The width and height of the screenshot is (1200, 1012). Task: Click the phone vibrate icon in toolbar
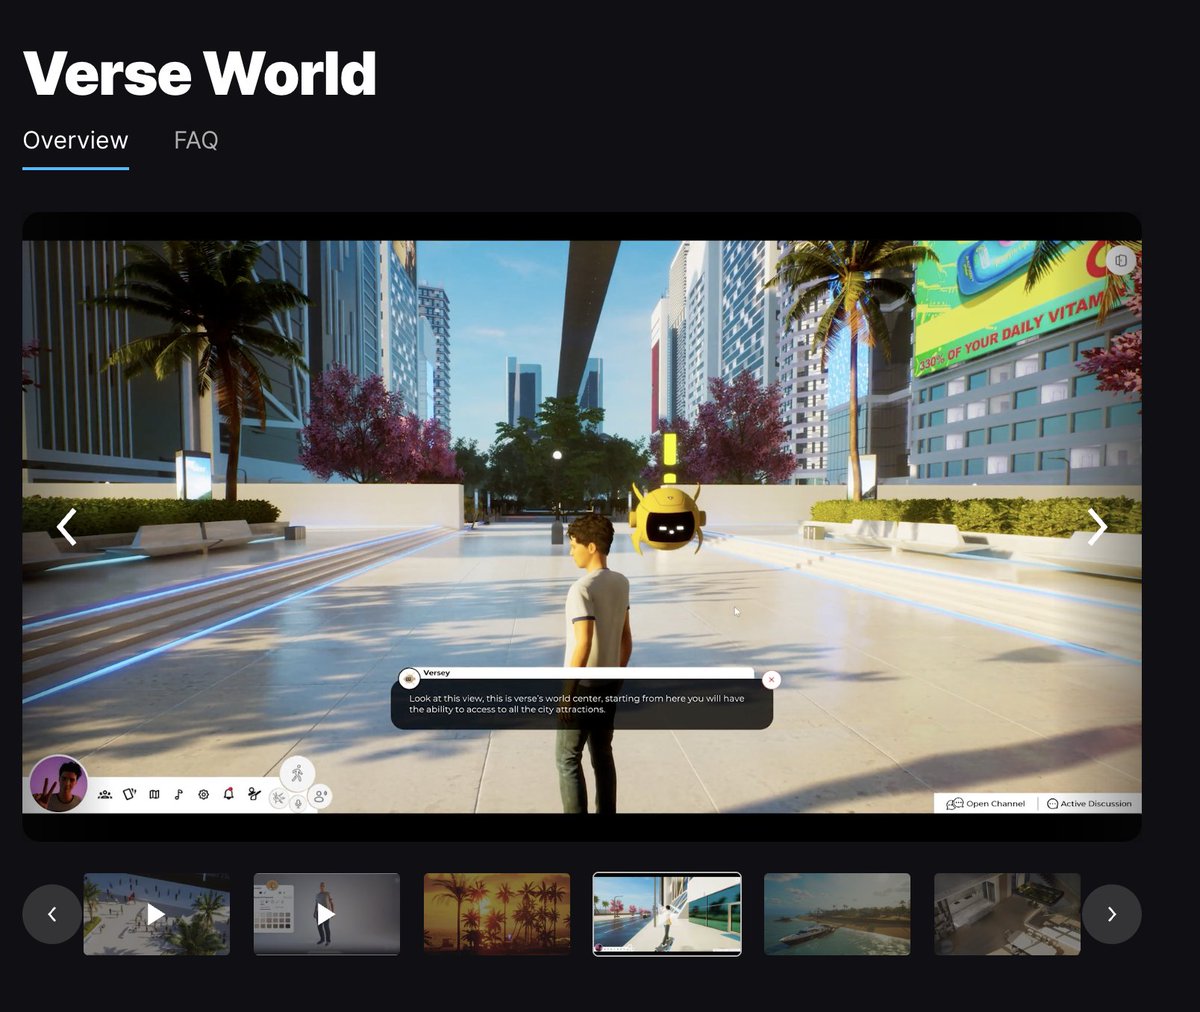129,794
